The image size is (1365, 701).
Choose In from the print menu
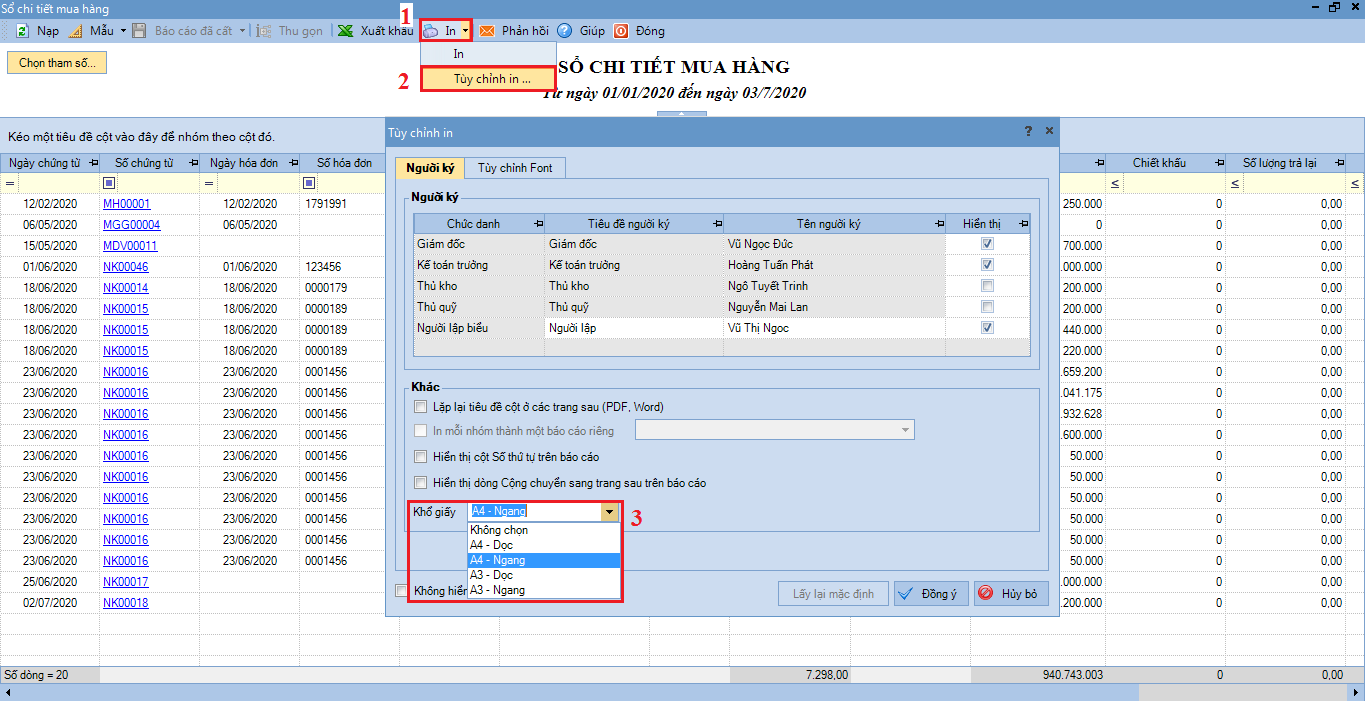(x=489, y=54)
